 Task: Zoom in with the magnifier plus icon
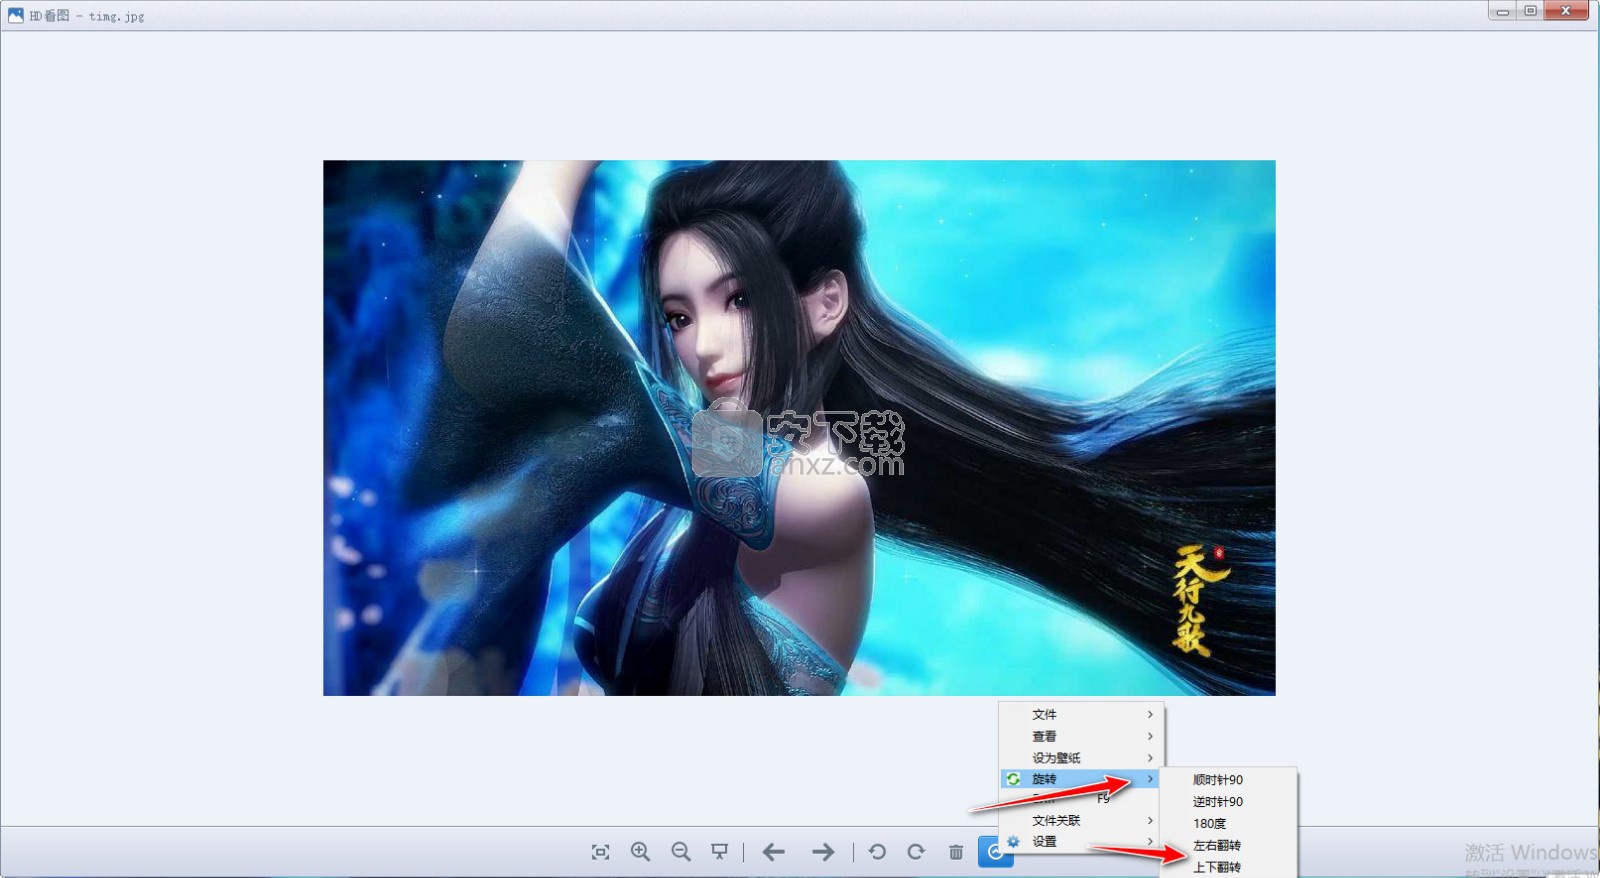(640, 852)
